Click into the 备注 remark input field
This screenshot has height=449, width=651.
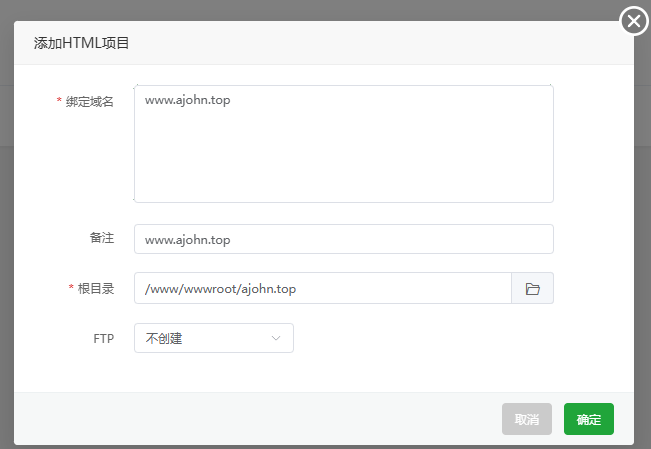click(344, 239)
